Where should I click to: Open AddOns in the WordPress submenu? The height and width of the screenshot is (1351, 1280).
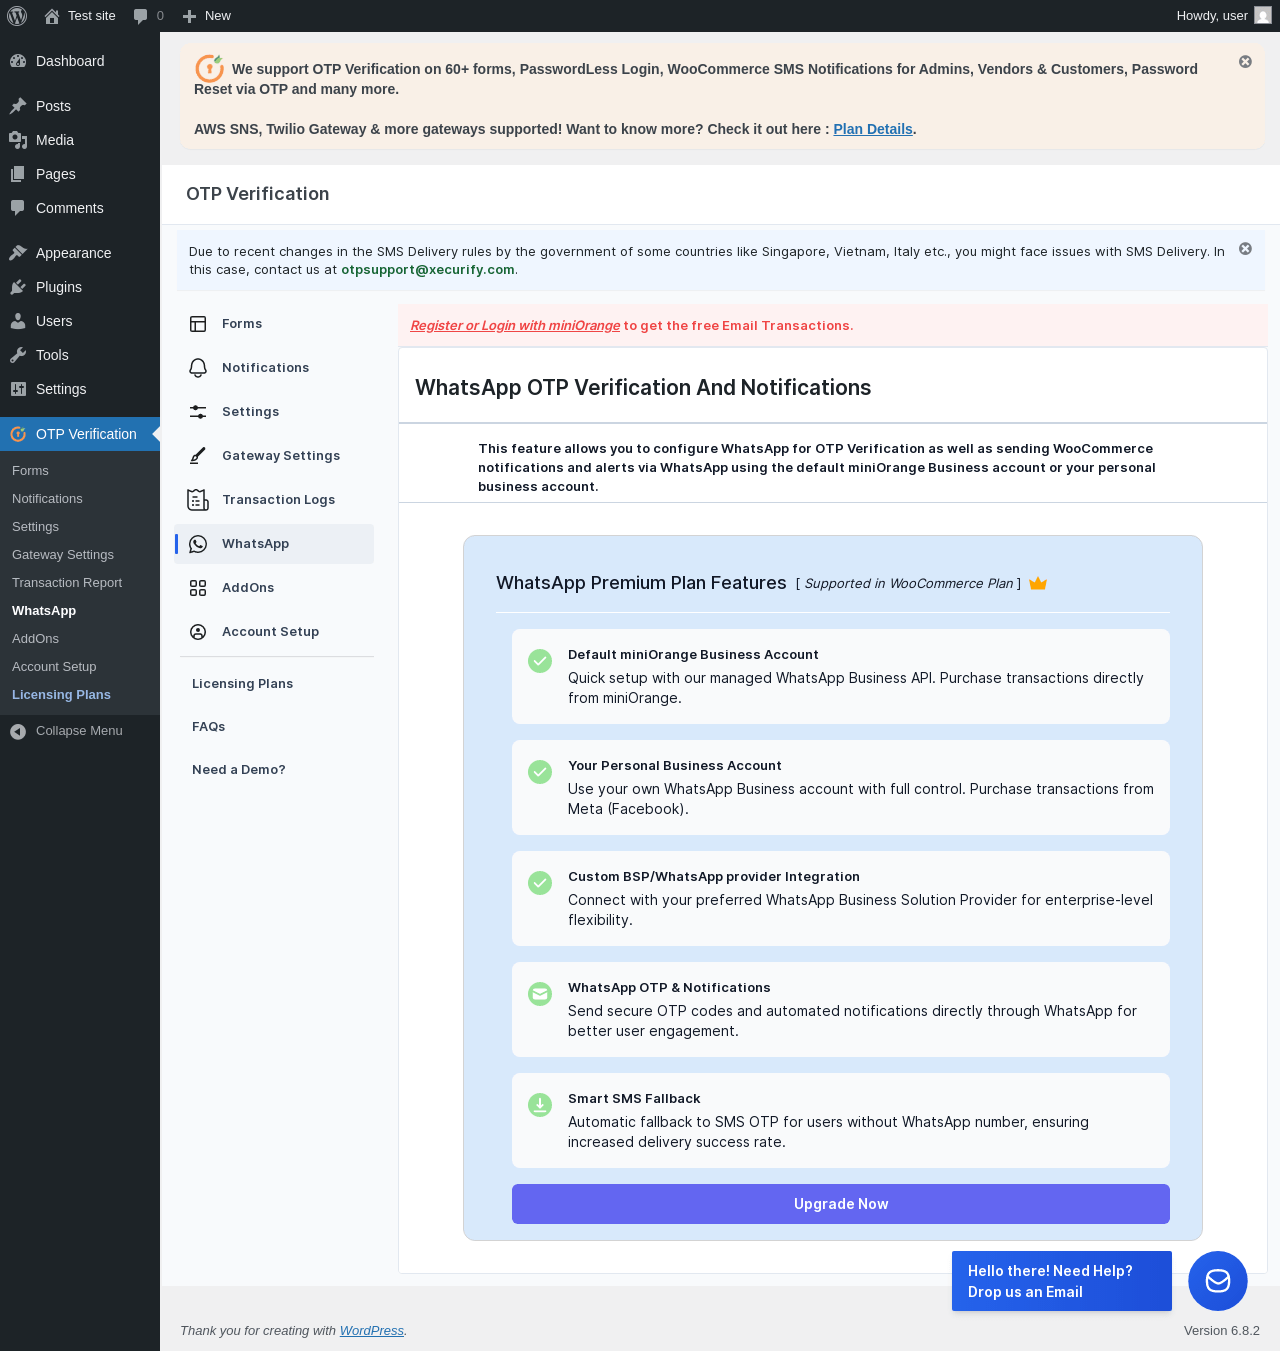(35, 639)
